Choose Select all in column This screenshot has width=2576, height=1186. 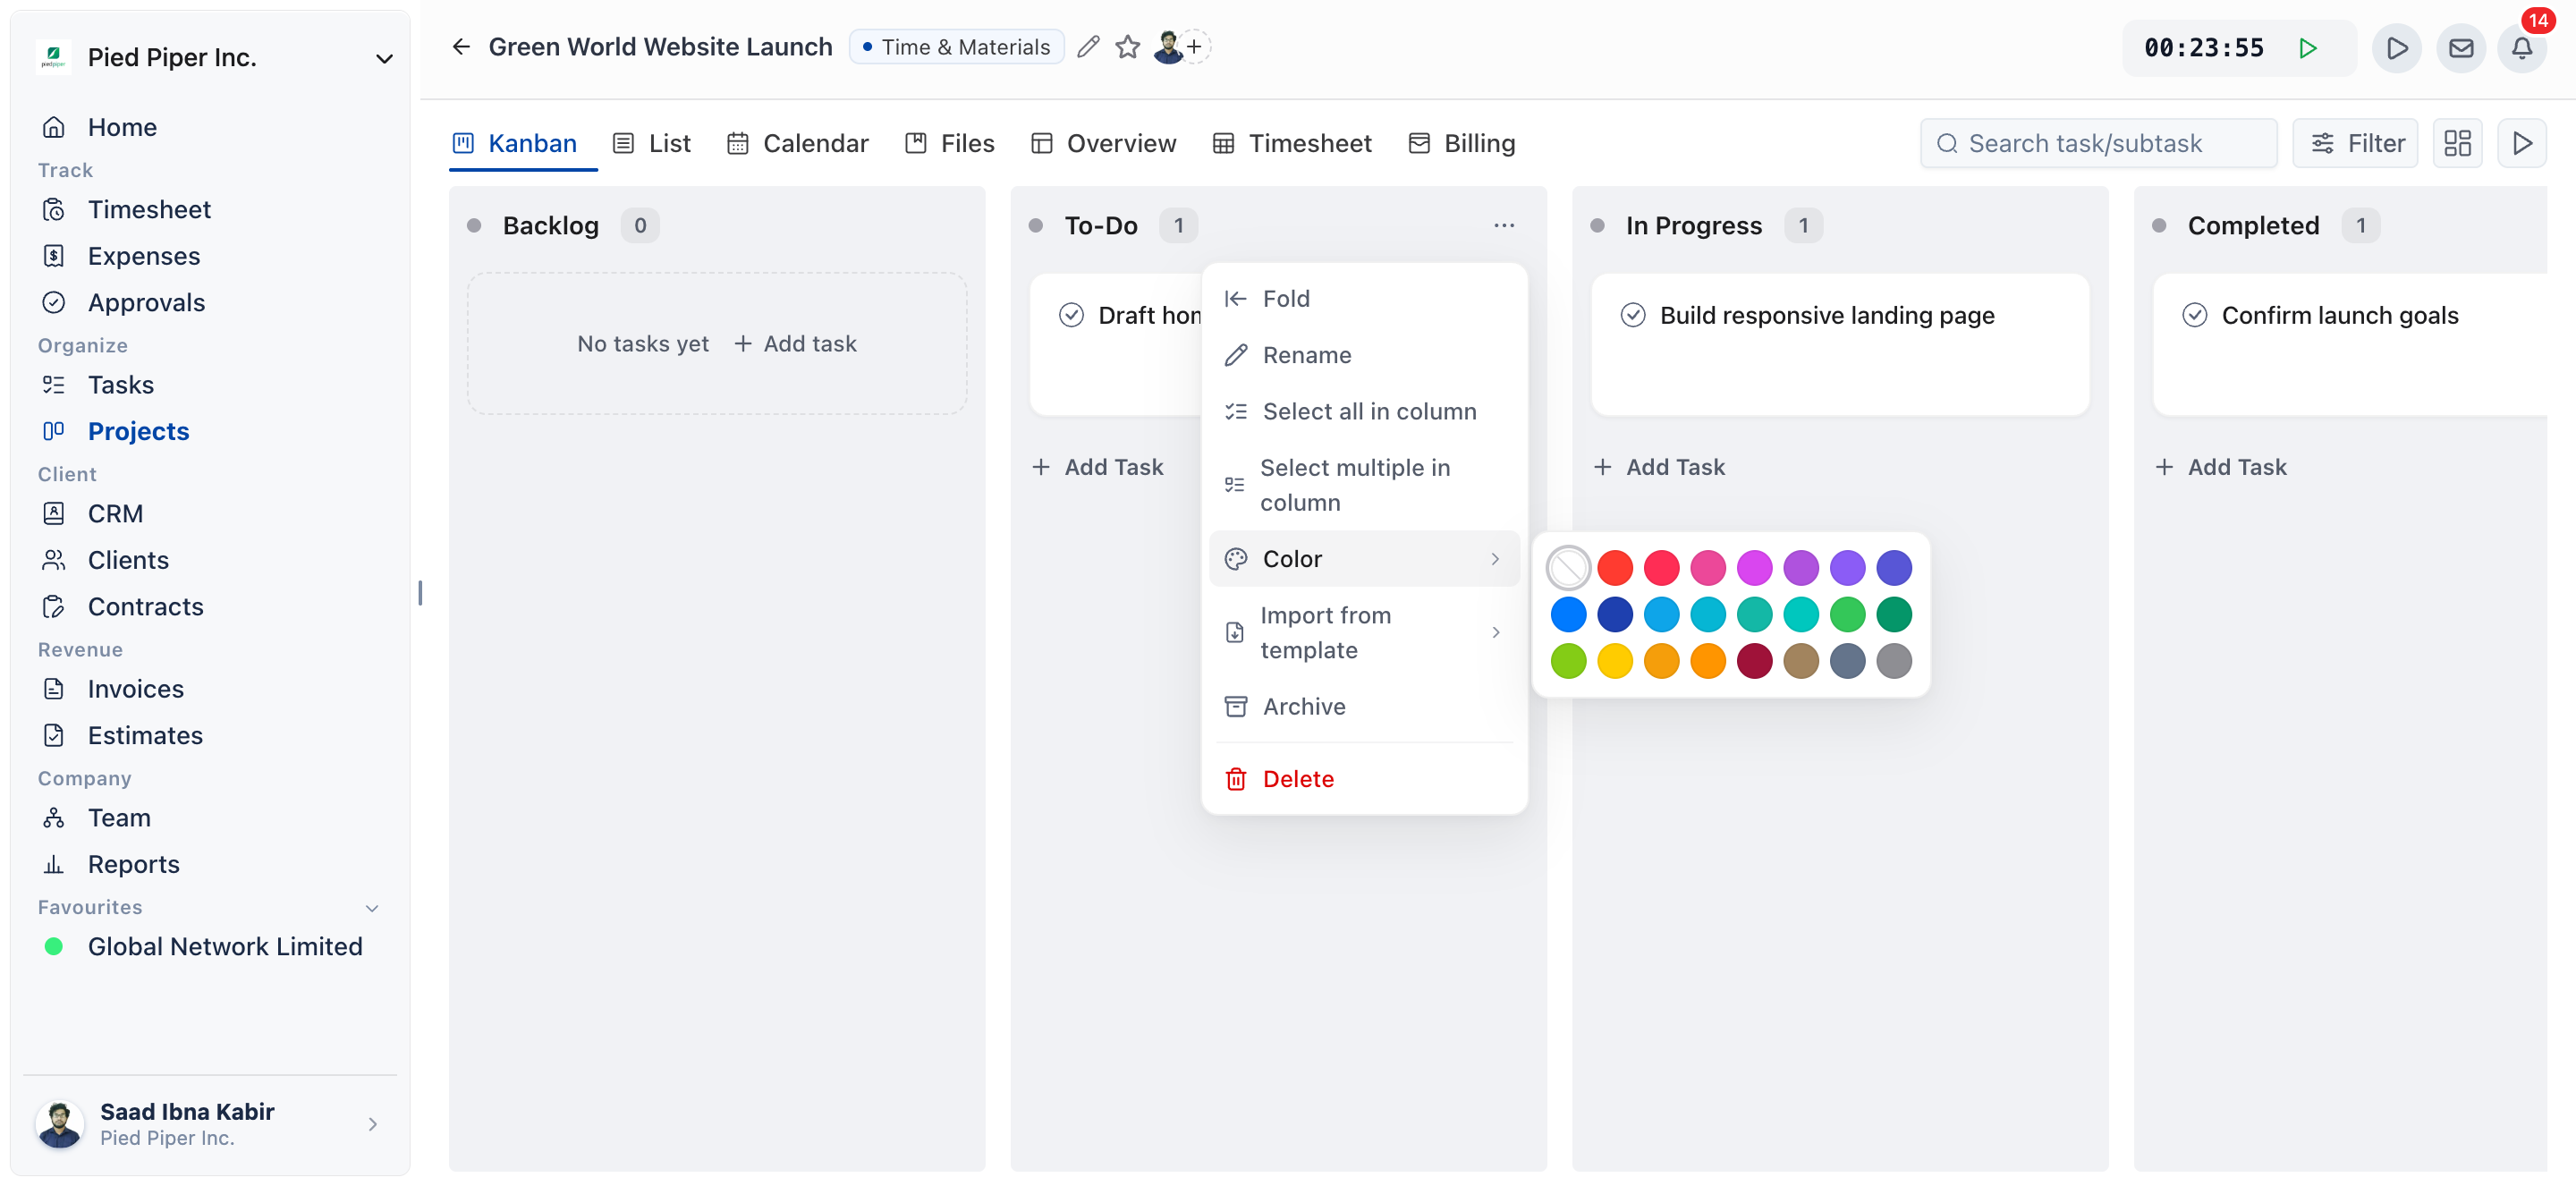pos(1363,411)
